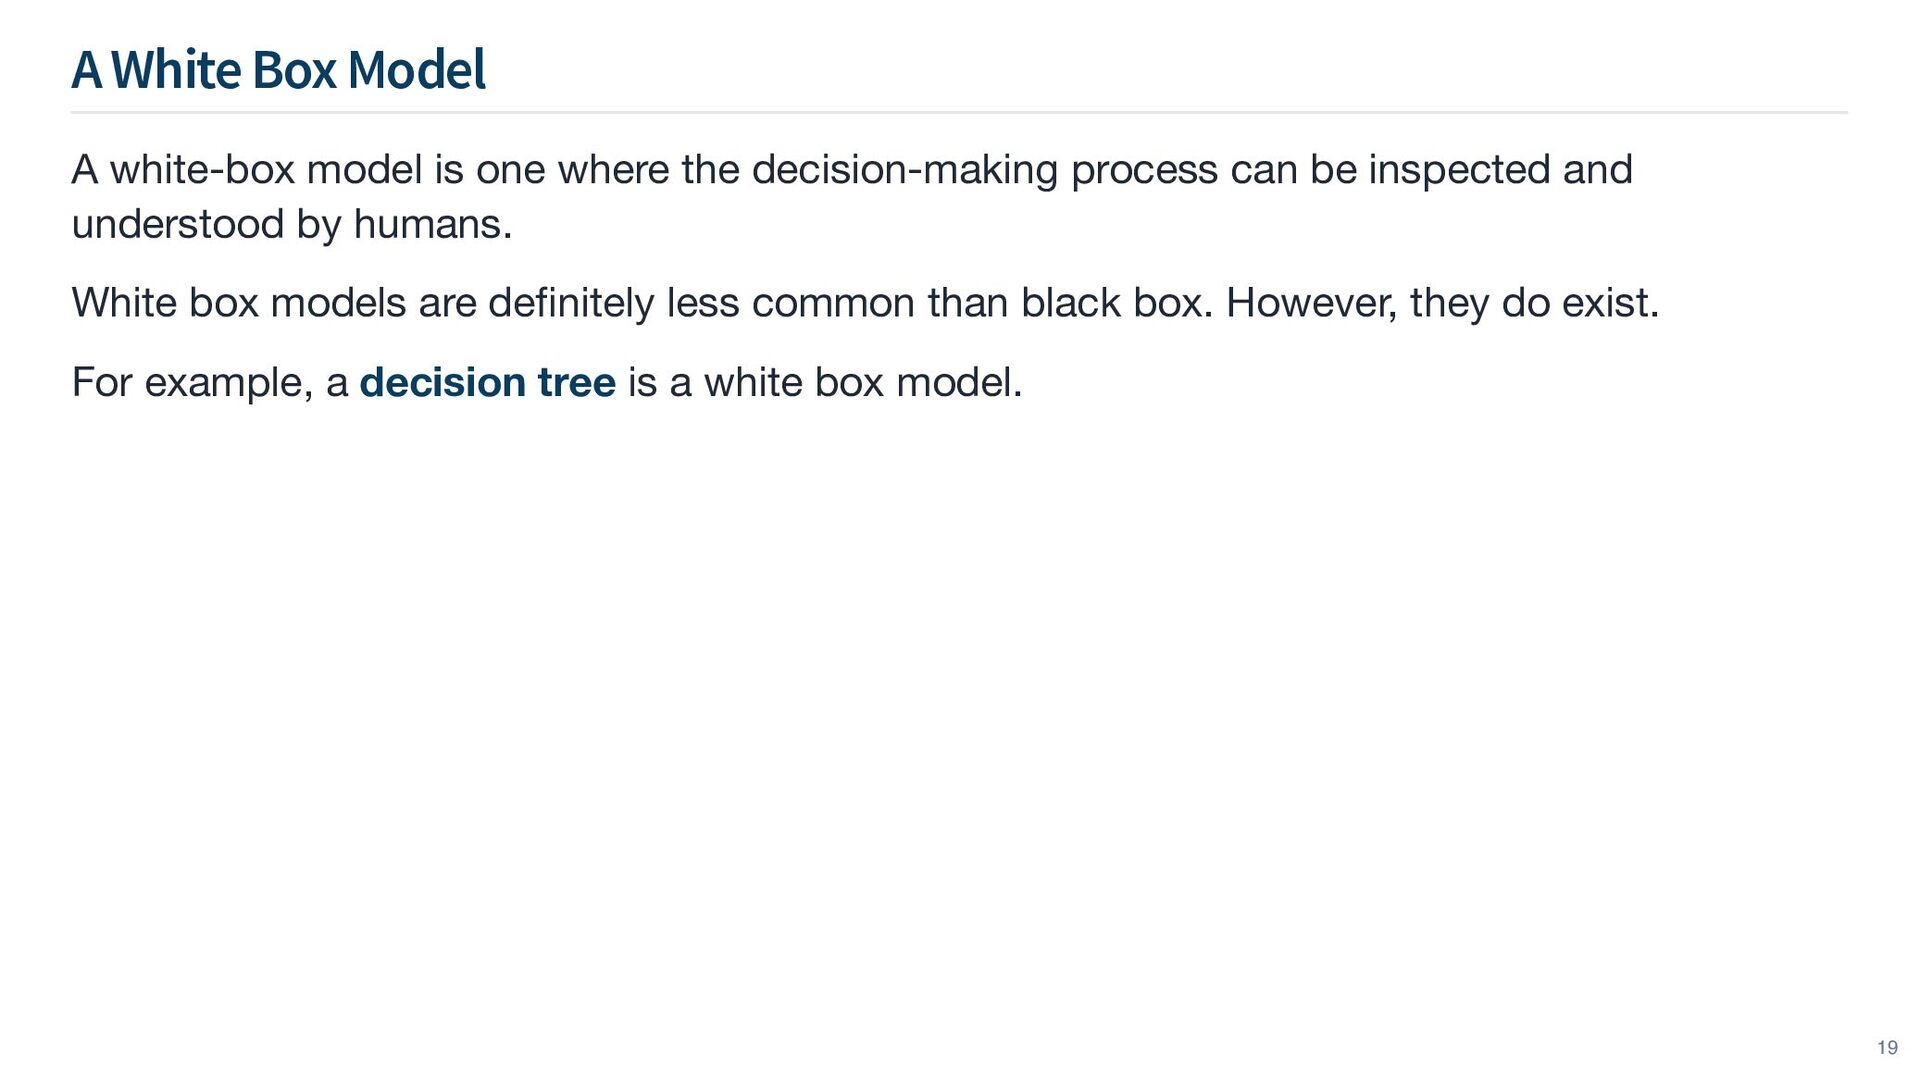Click the bold "decision tree" text
The width and height of the screenshot is (1920, 1079).
coord(487,382)
